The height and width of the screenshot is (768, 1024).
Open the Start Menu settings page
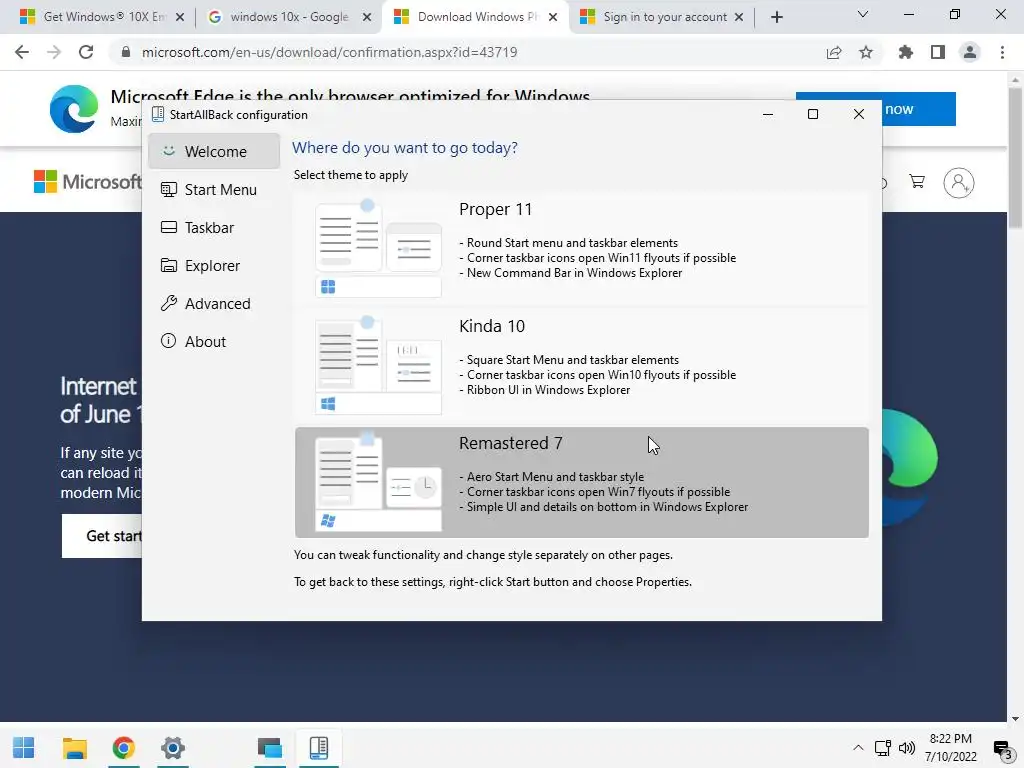click(x=214, y=189)
